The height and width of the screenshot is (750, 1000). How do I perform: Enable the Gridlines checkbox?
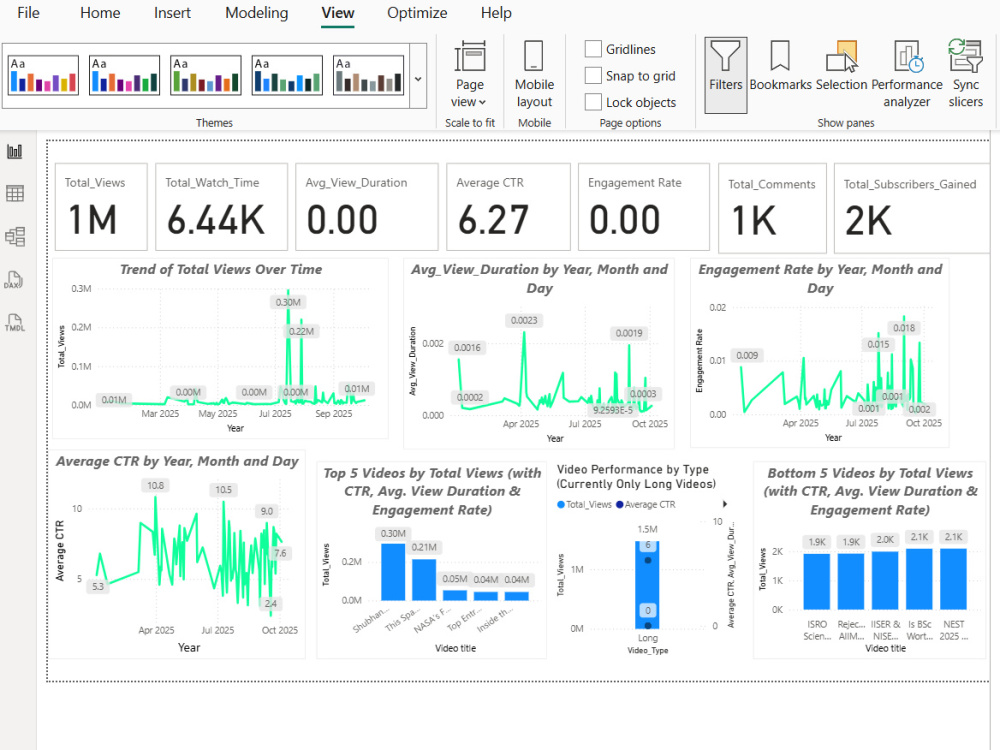pos(593,49)
